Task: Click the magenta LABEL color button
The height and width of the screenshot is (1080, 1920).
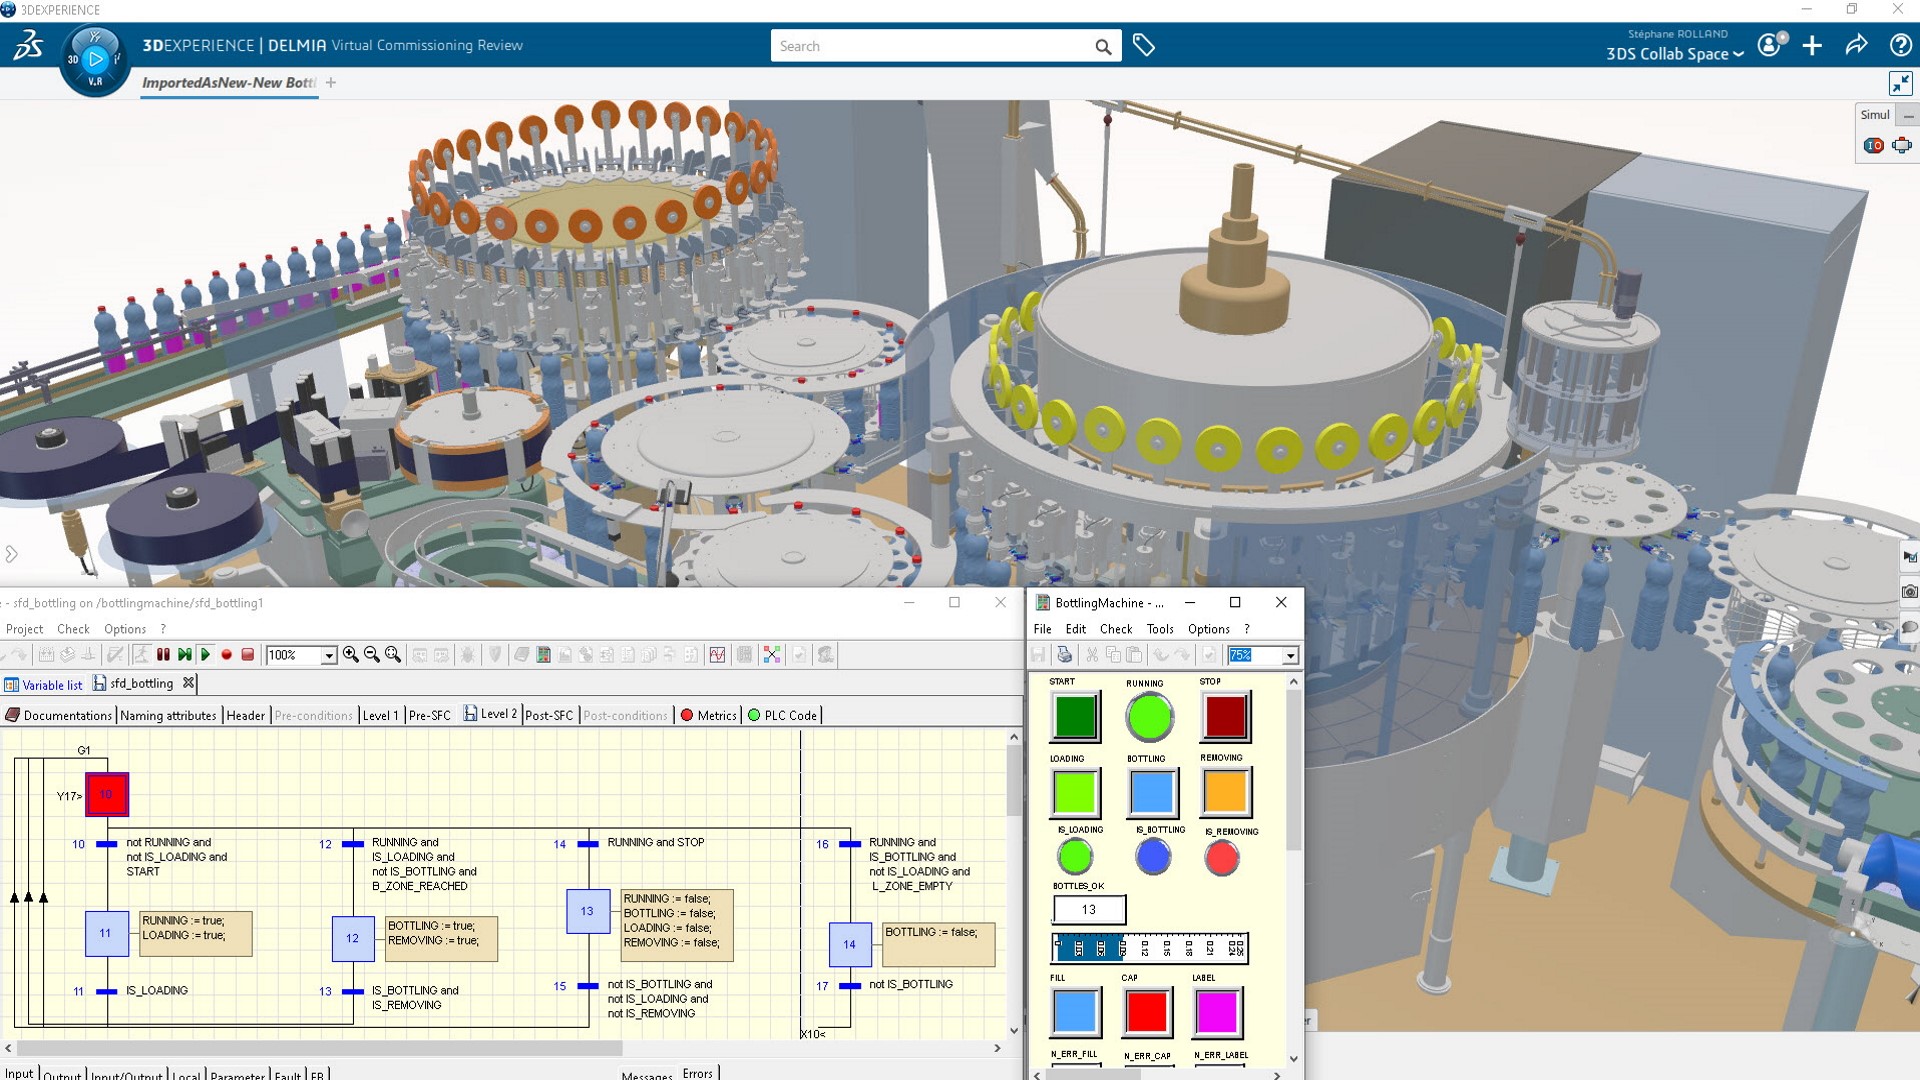Action: [x=1217, y=1012]
